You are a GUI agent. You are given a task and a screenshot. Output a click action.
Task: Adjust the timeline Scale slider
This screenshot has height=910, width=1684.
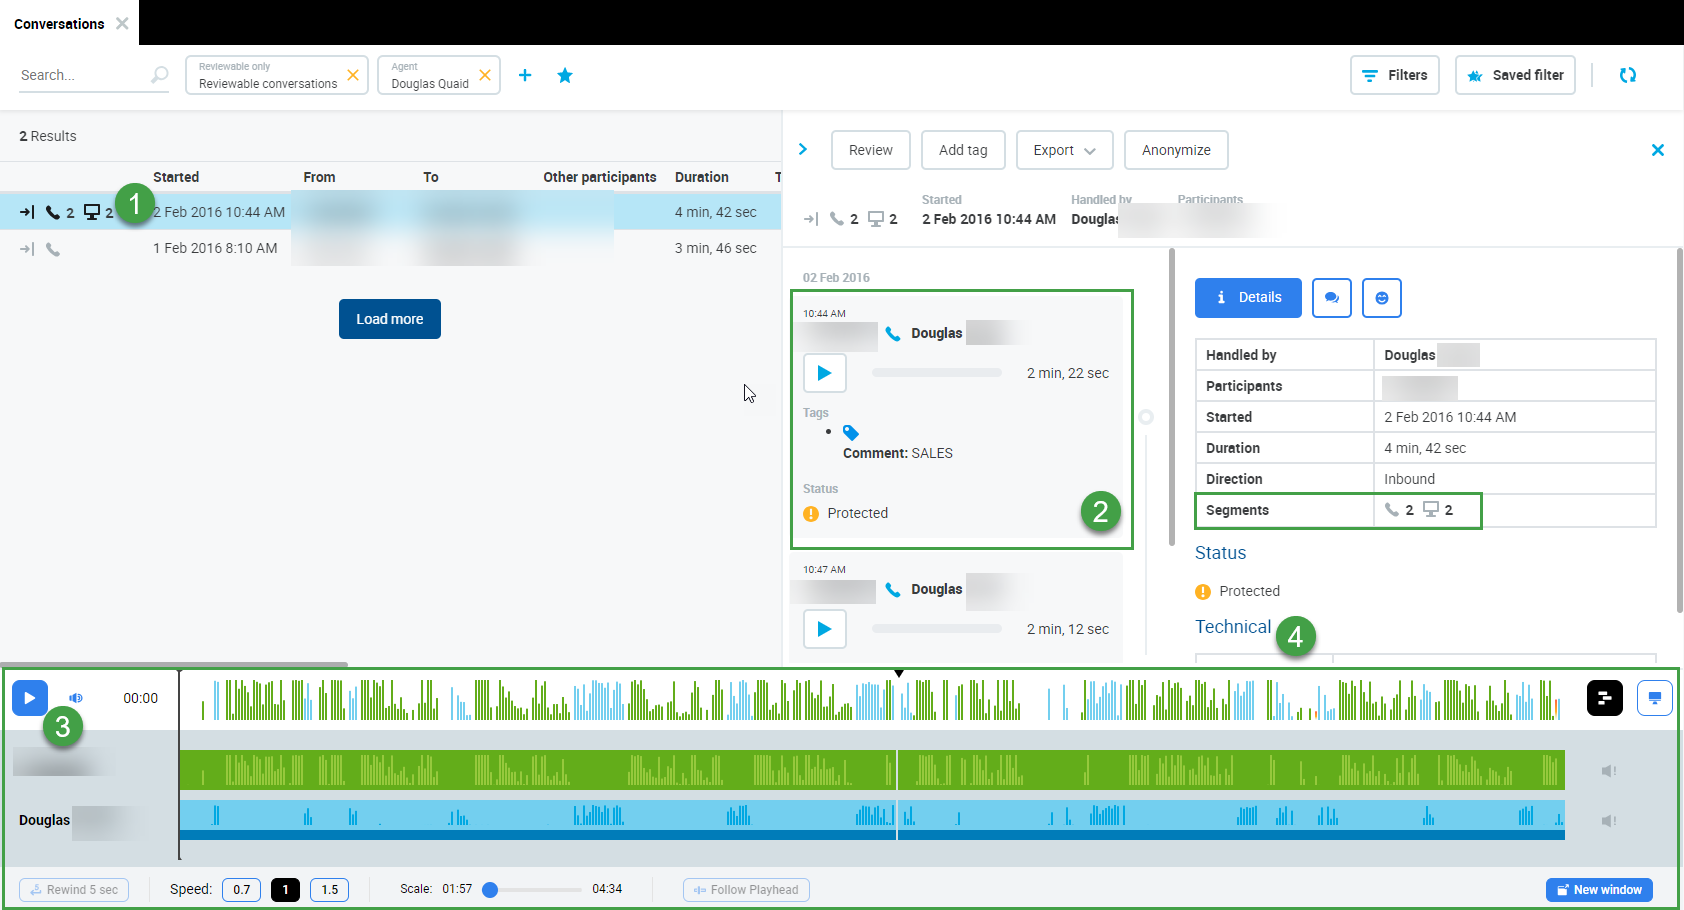(490, 890)
